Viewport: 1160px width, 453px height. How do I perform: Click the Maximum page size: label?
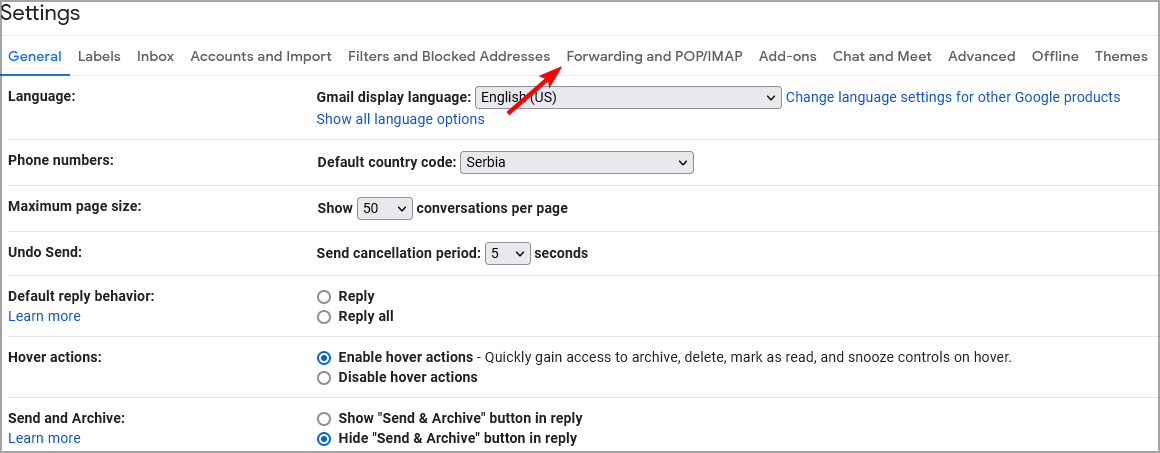(x=75, y=207)
